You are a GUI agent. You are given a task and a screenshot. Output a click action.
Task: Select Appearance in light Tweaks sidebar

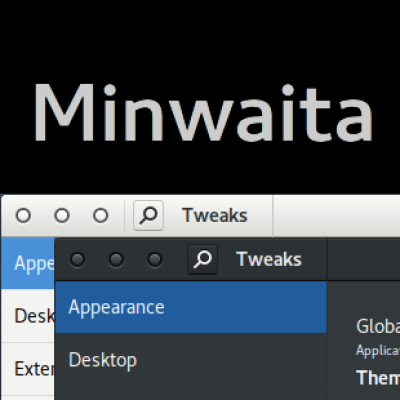28,263
